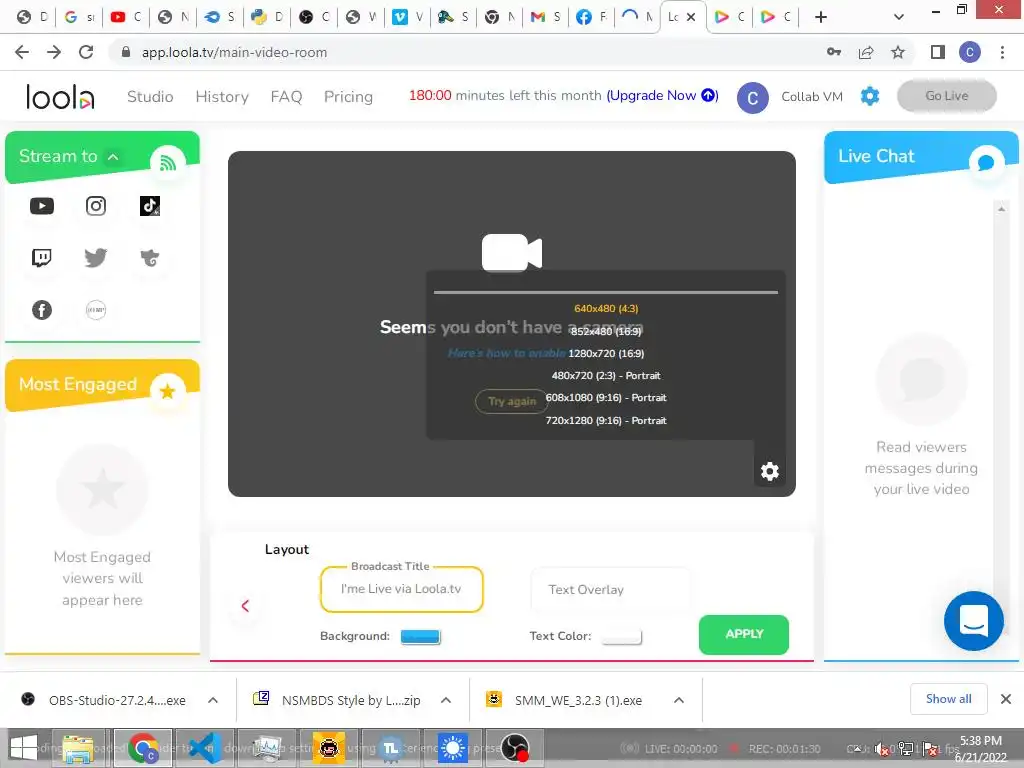Choose 640x480 (4:3) resolution
Image resolution: width=1024 pixels, height=768 pixels.
click(606, 309)
